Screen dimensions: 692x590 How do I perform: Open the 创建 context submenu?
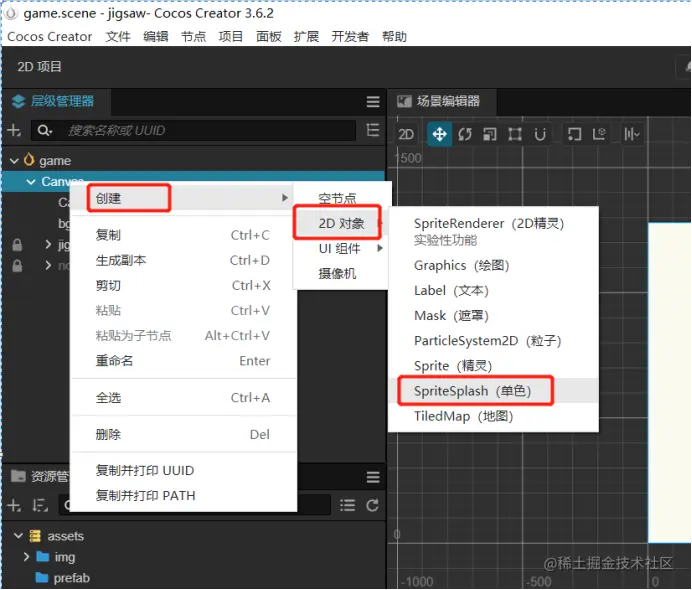coord(183,198)
